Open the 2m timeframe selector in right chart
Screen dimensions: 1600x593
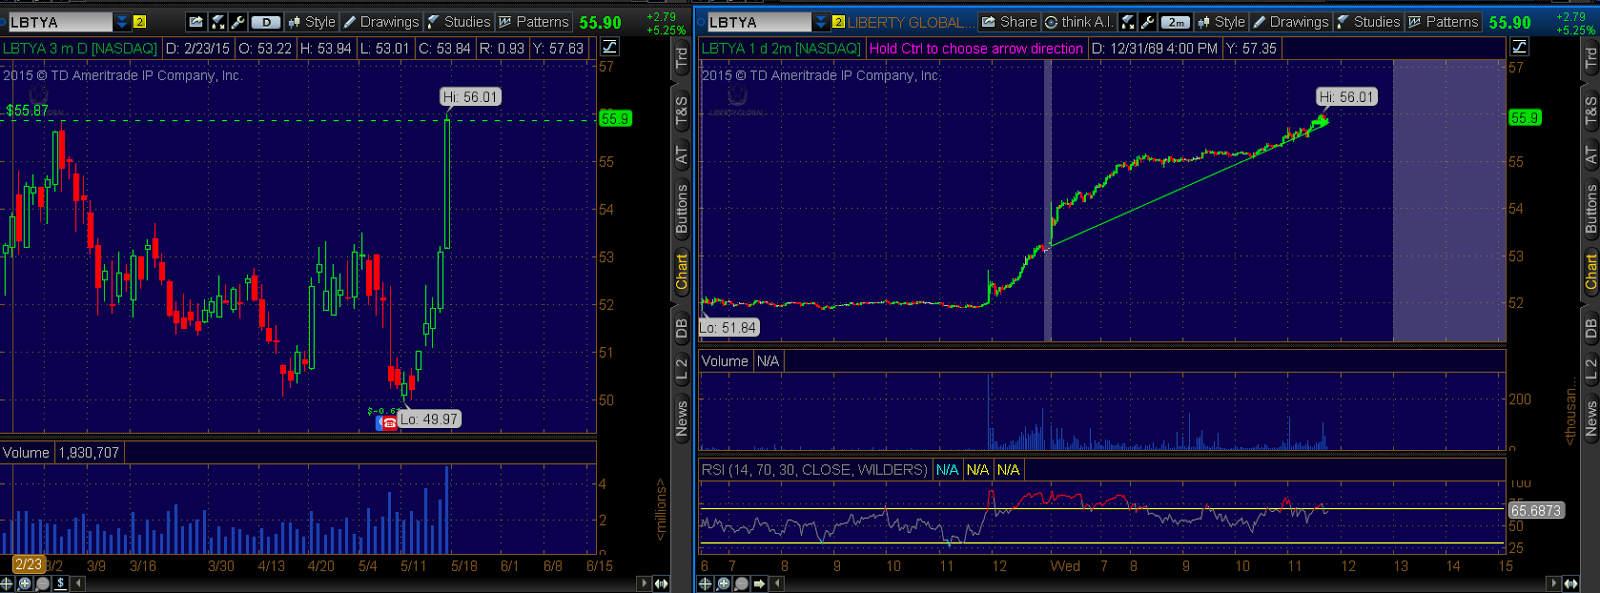[1176, 22]
